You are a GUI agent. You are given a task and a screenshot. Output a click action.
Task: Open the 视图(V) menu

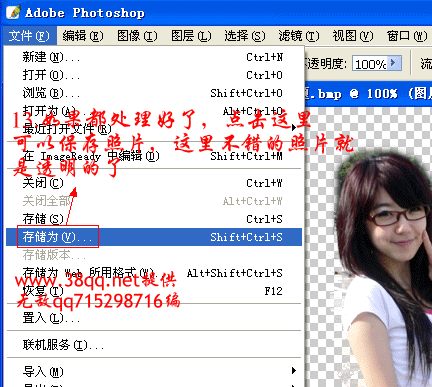pyautogui.click(x=353, y=35)
